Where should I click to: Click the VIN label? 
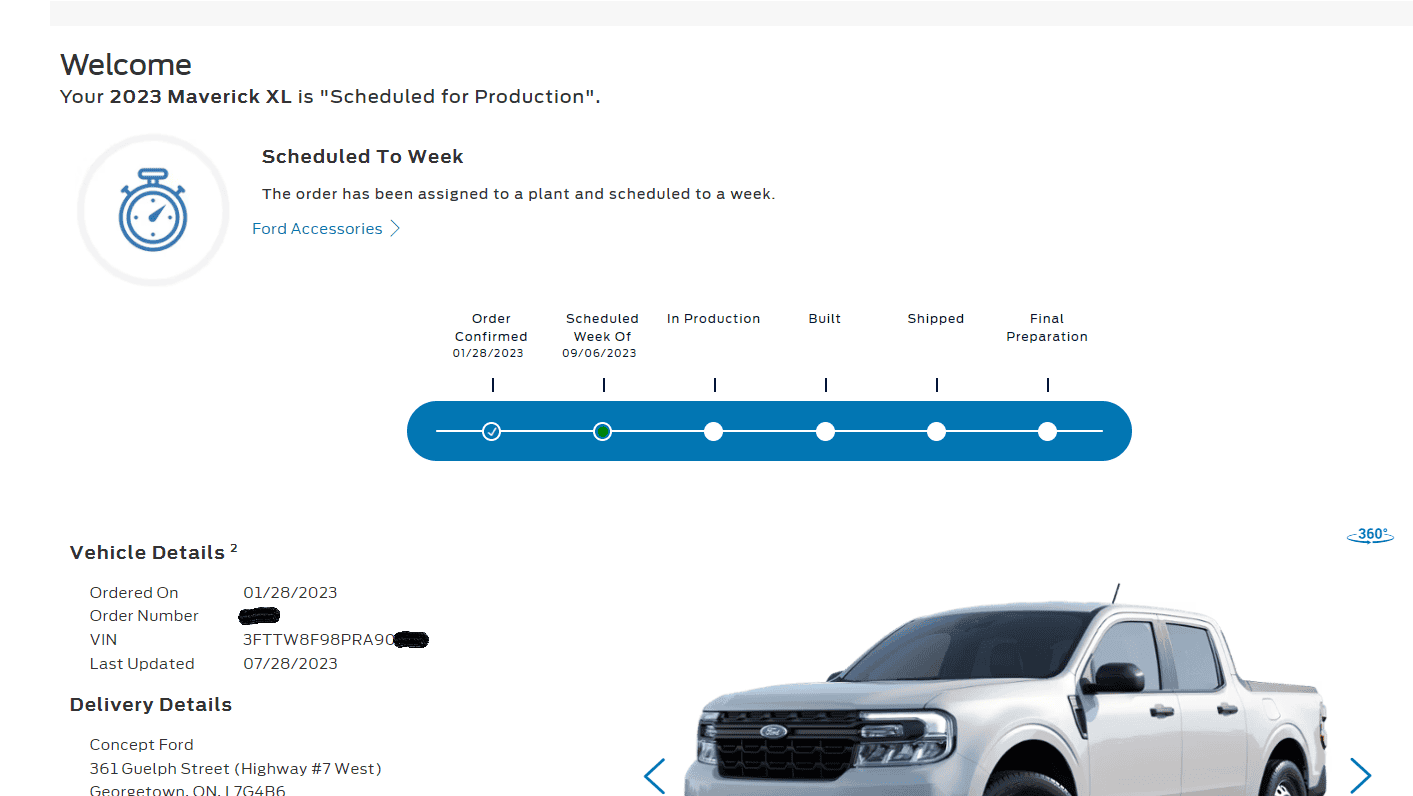103,640
